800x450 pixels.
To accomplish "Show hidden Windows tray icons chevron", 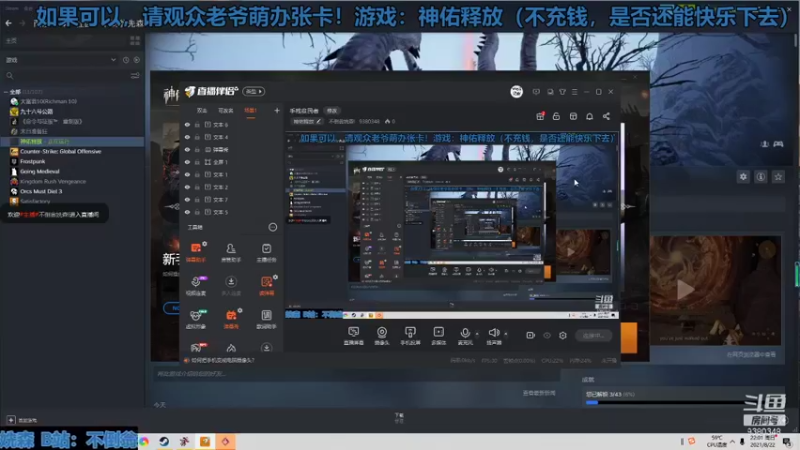I will click(x=732, y=441).
